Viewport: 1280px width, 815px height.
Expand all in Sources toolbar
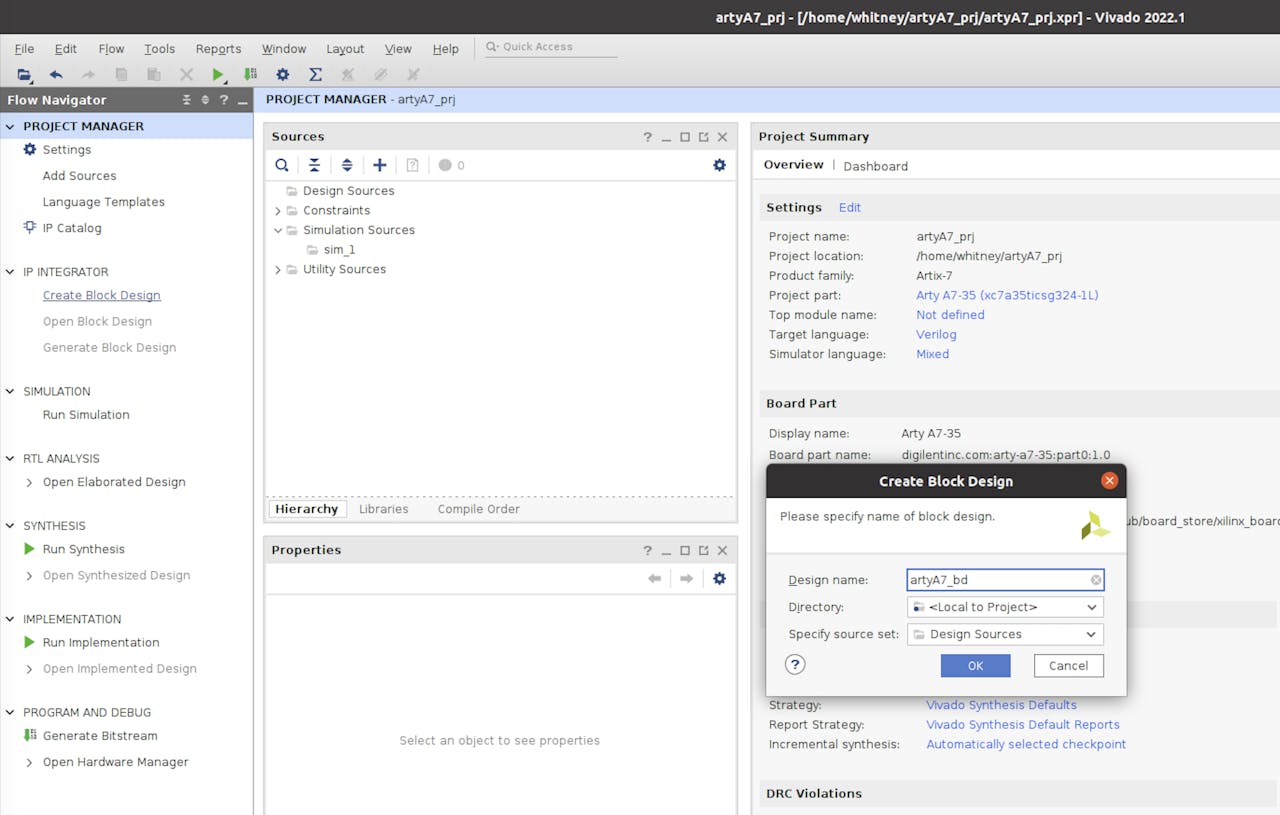click(x=347, y=165)
